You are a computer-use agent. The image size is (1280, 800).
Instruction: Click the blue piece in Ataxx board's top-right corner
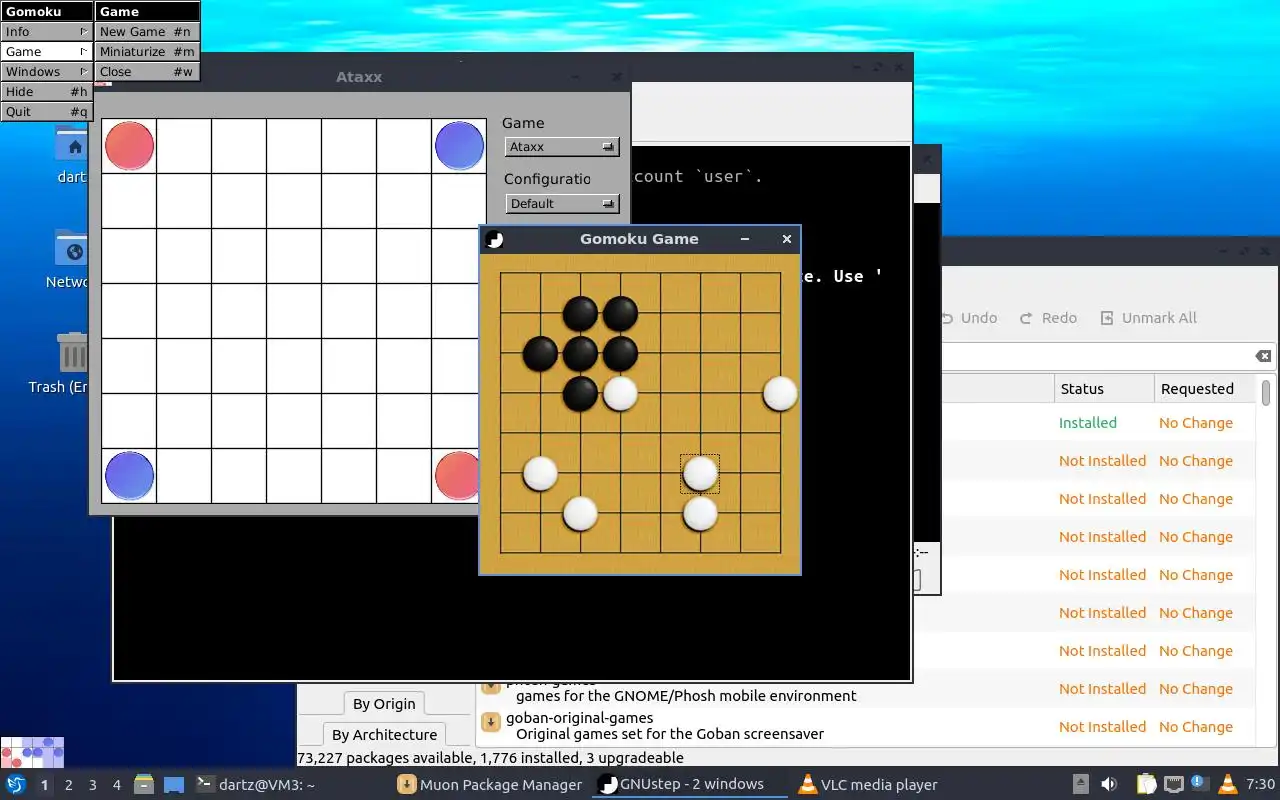tap(460, 146)
